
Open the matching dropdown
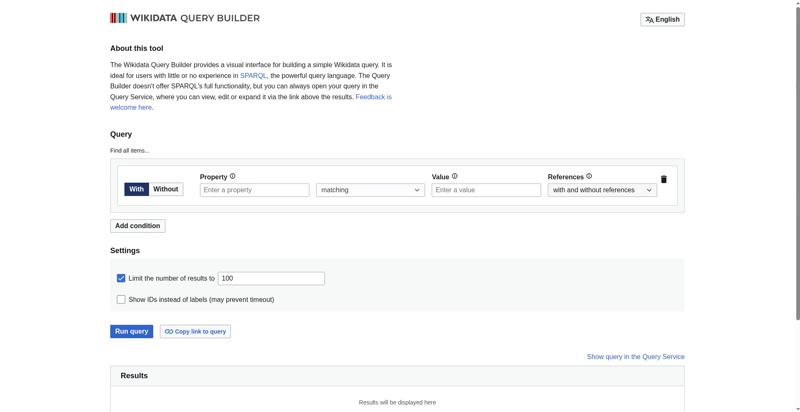[x=370, y=190]
